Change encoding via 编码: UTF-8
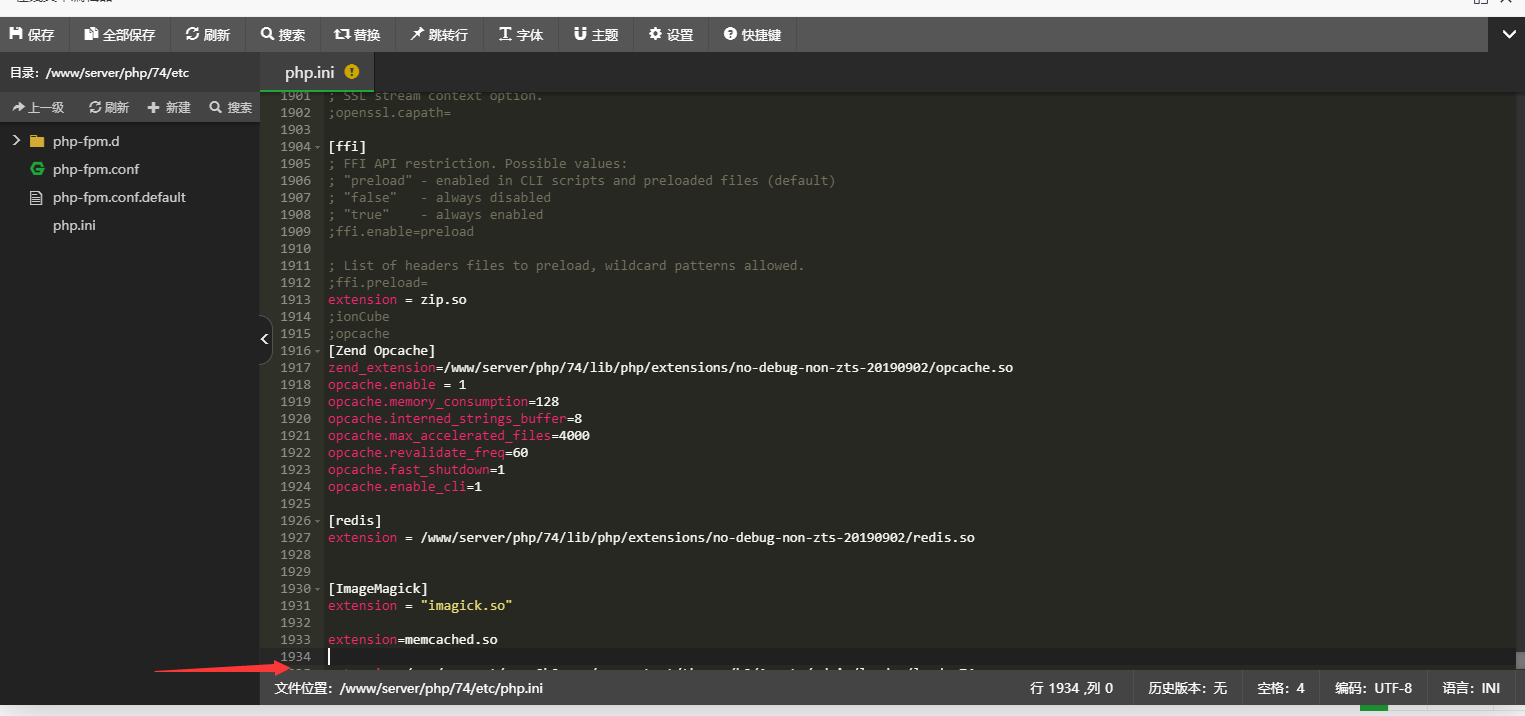Viewport: 1525px width, 716px height. (x=1374, y=688)
